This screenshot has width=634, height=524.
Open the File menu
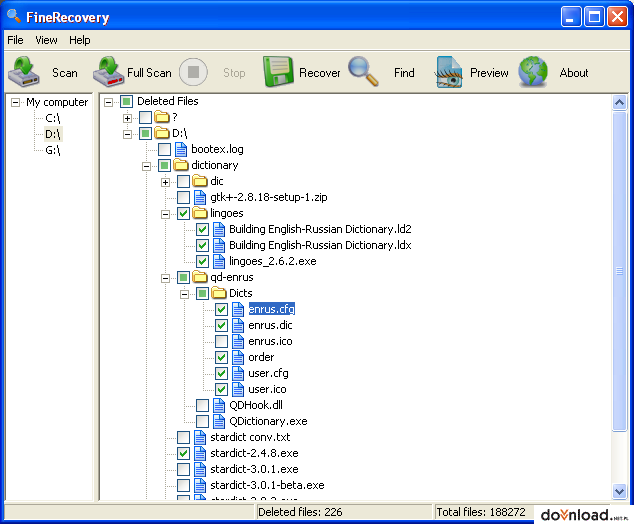click(15, 40)
